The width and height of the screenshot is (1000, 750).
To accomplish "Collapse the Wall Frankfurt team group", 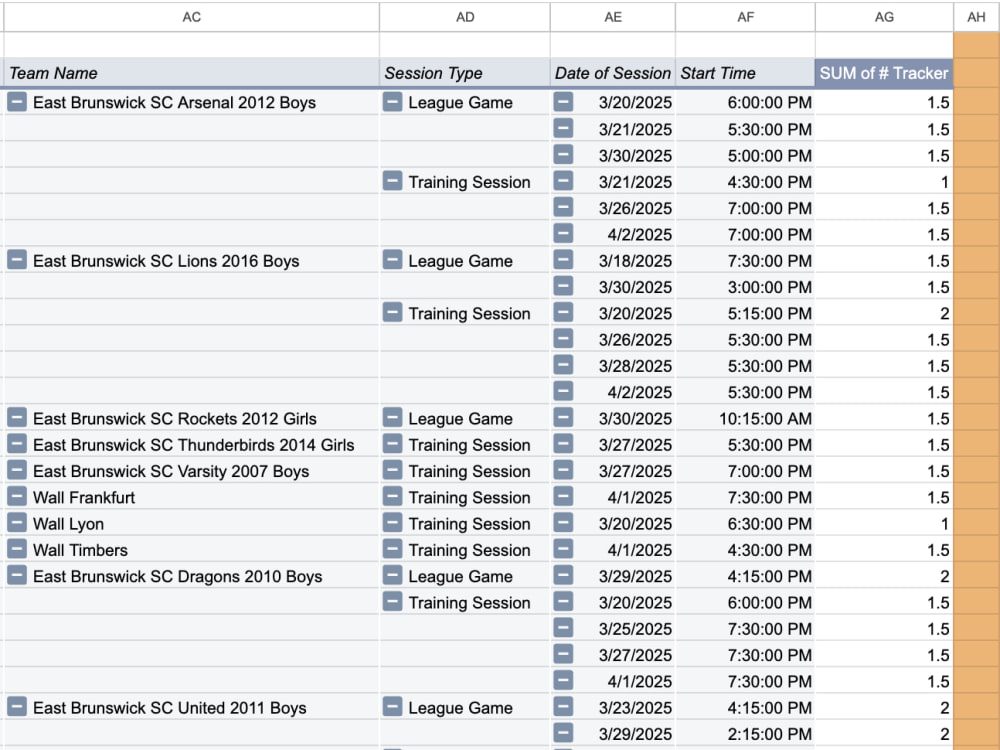I will point(17,496).
